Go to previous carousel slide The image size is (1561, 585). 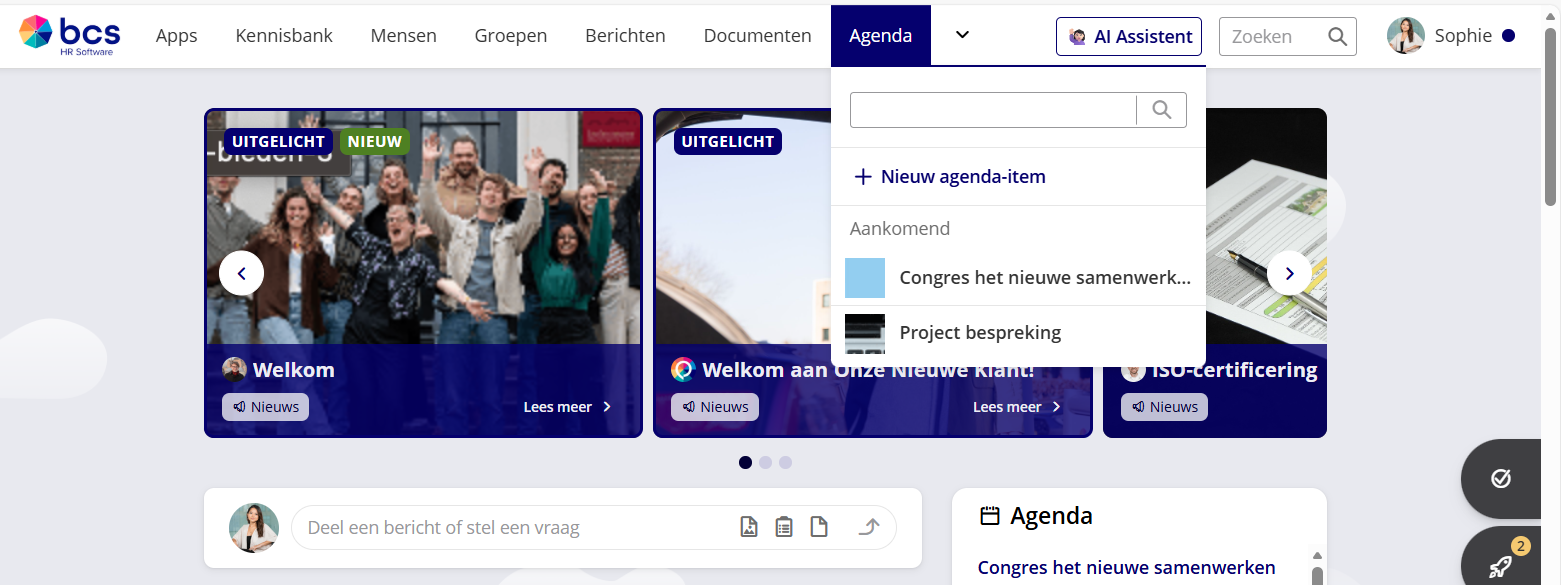[x=241, y=273]
